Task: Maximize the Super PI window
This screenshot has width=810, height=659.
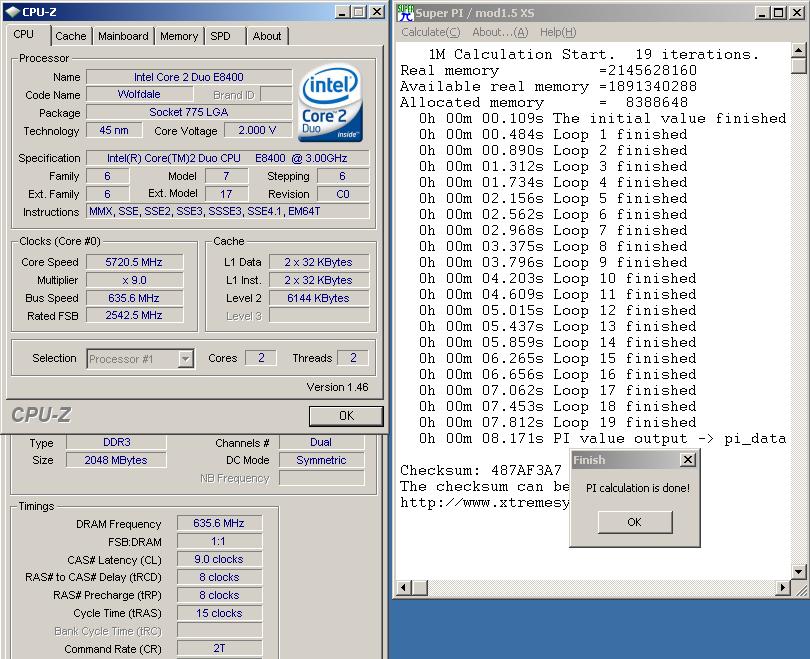Action: click(x=778, y=13)
